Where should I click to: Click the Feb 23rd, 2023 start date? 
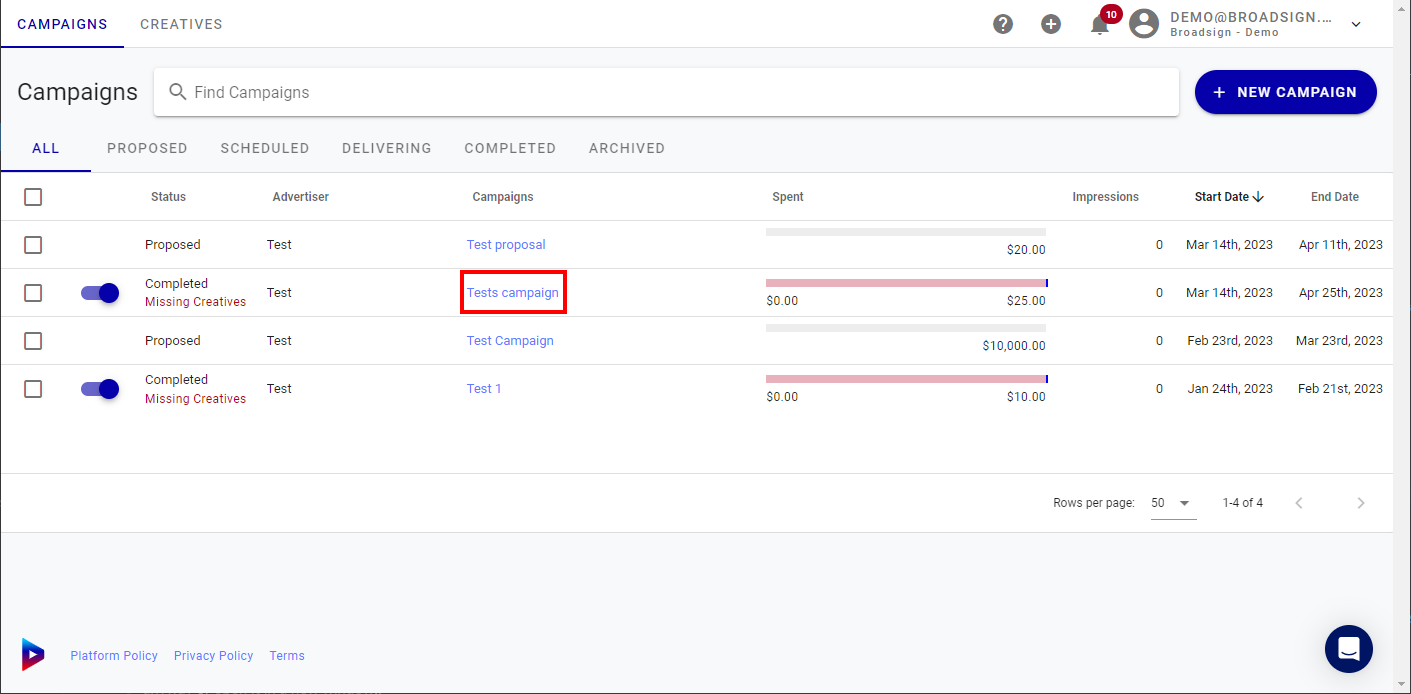[1230, 341]
